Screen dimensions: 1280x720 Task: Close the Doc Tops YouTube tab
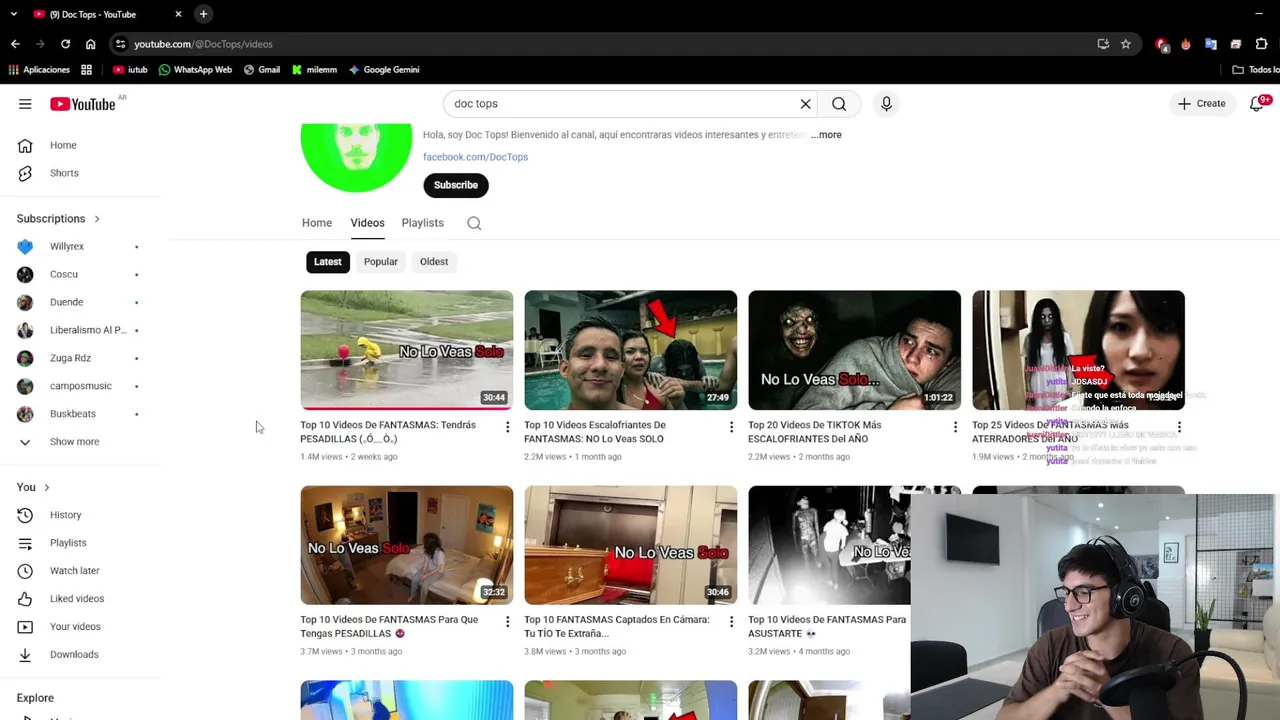pyautogui.click(x=178, y=14)
